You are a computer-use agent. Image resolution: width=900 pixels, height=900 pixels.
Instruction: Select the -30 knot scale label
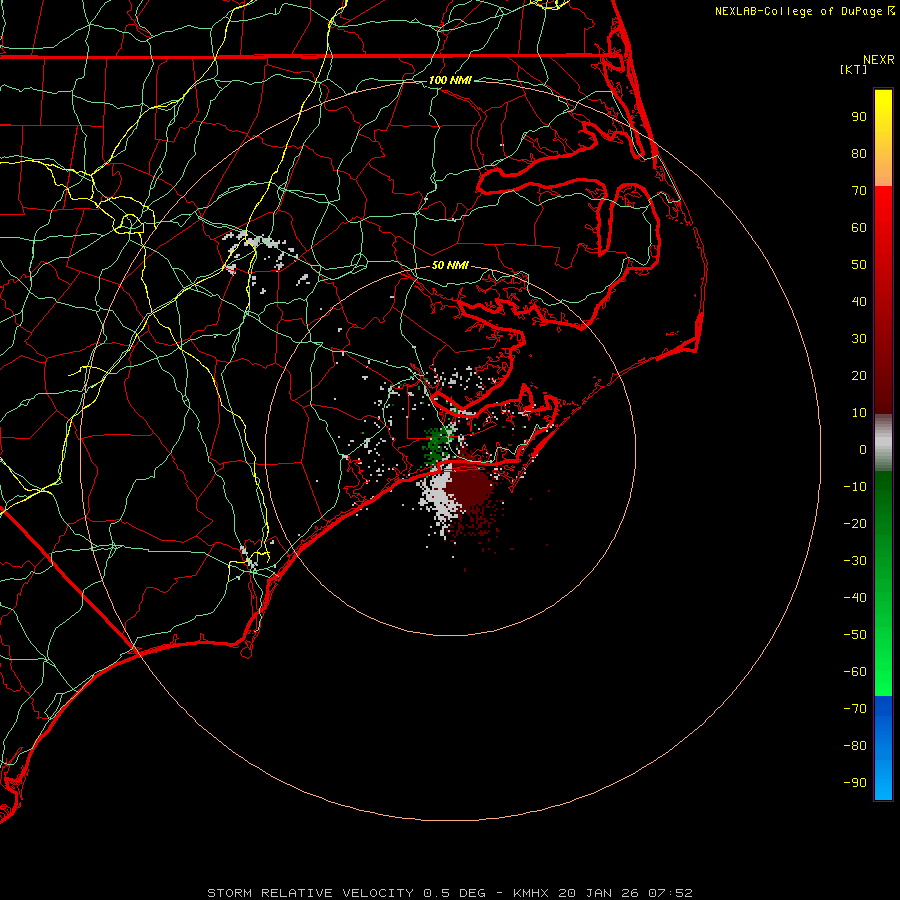(855, 561)
